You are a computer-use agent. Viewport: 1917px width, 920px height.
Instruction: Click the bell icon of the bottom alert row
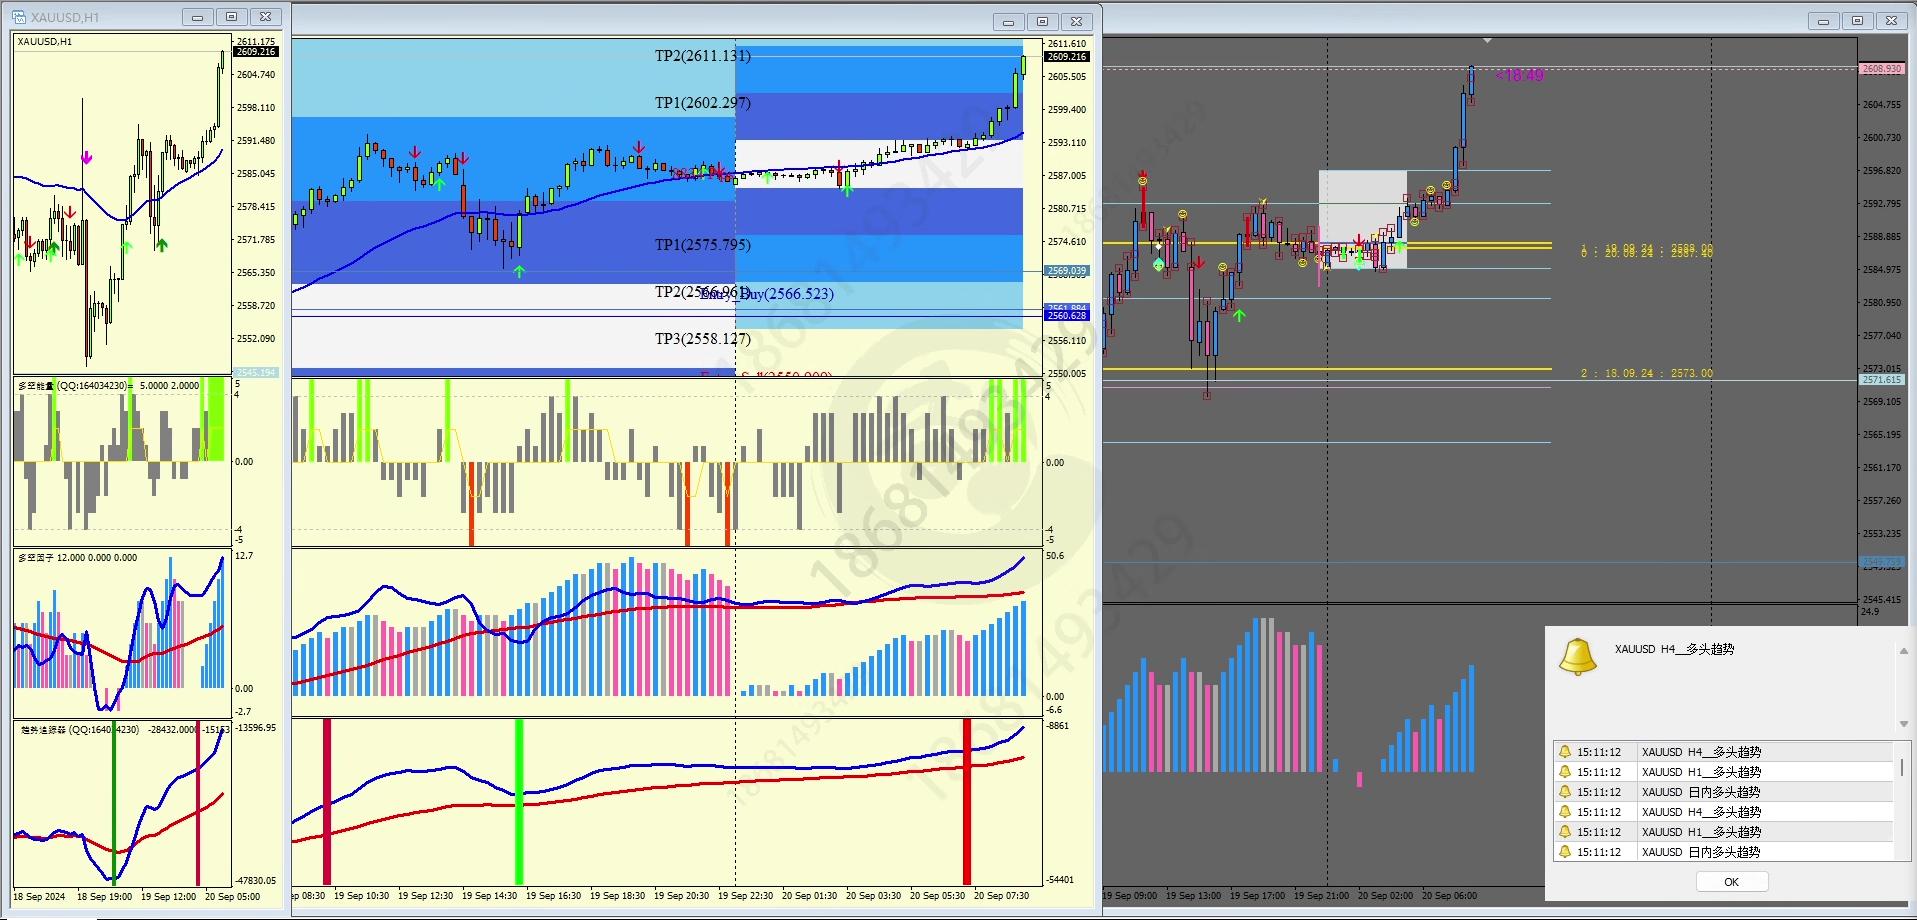1565,852
